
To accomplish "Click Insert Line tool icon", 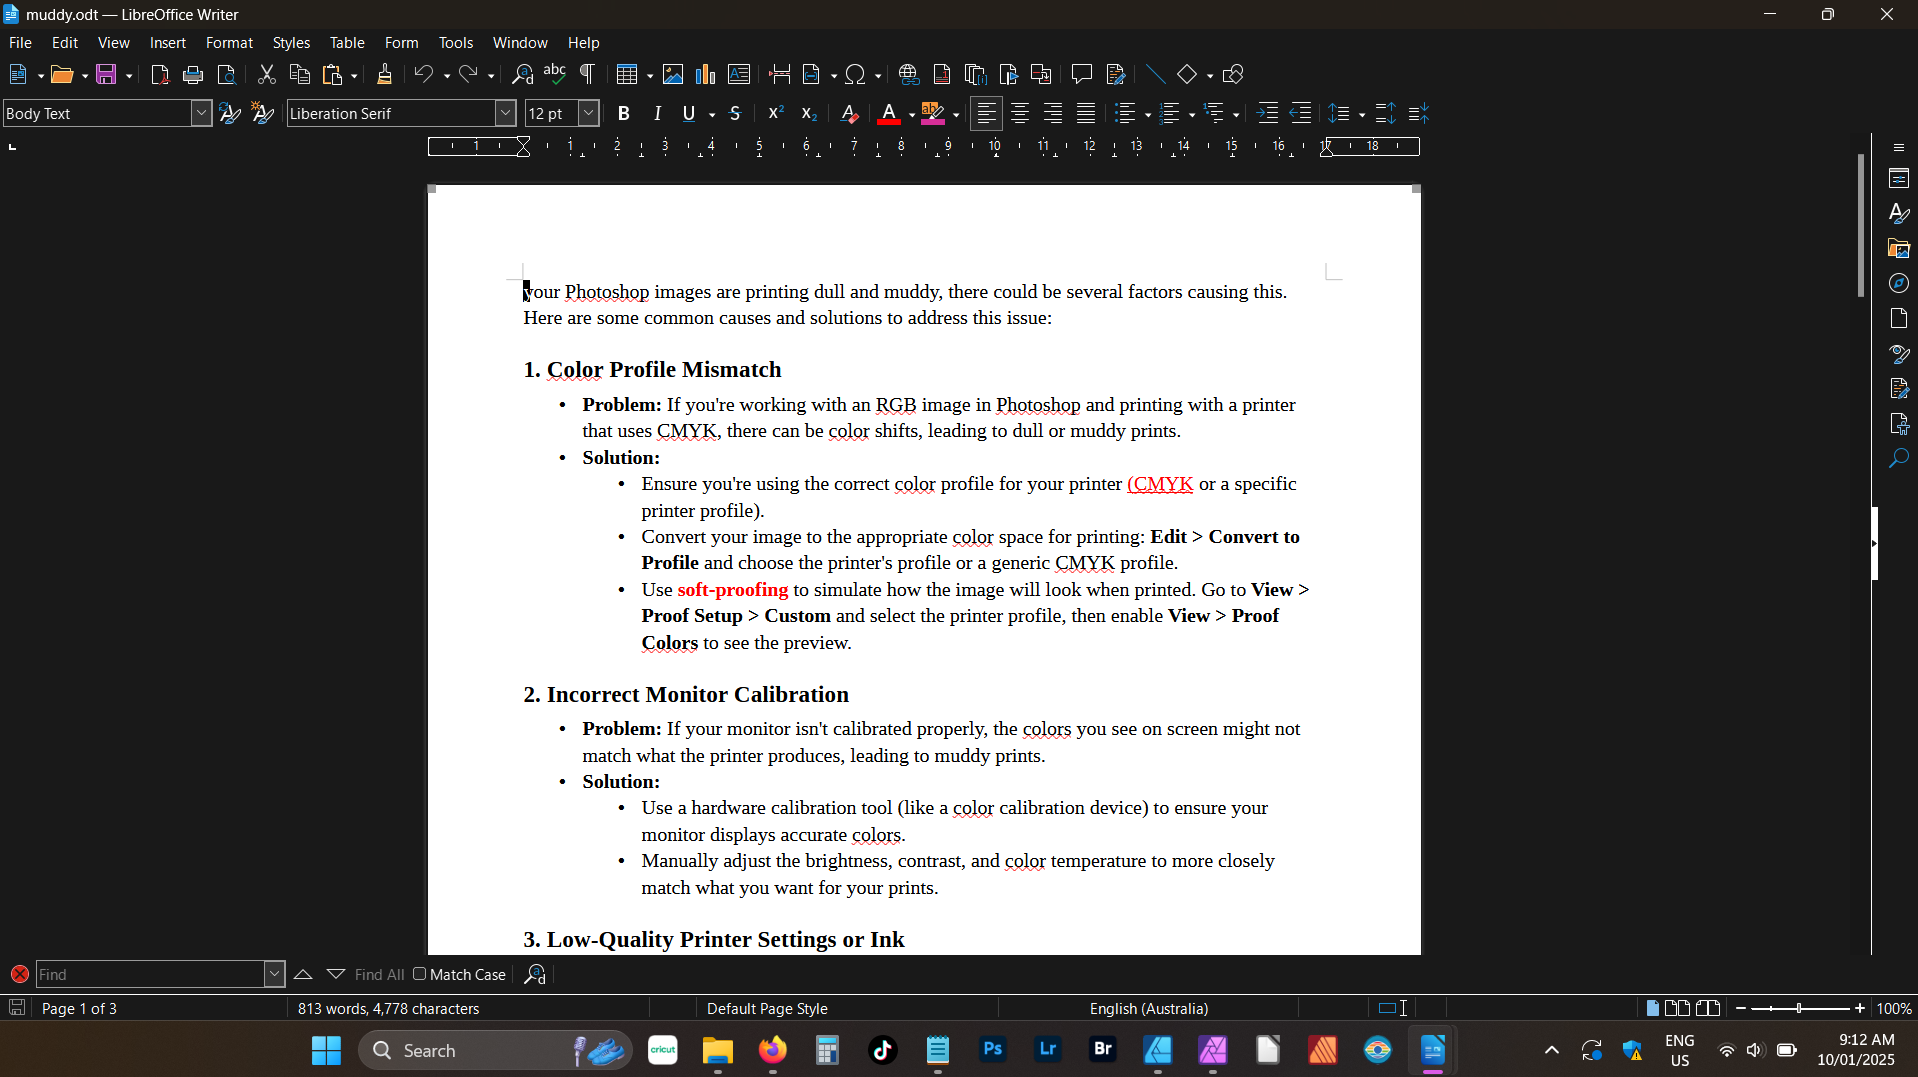I will (1155, 75).
